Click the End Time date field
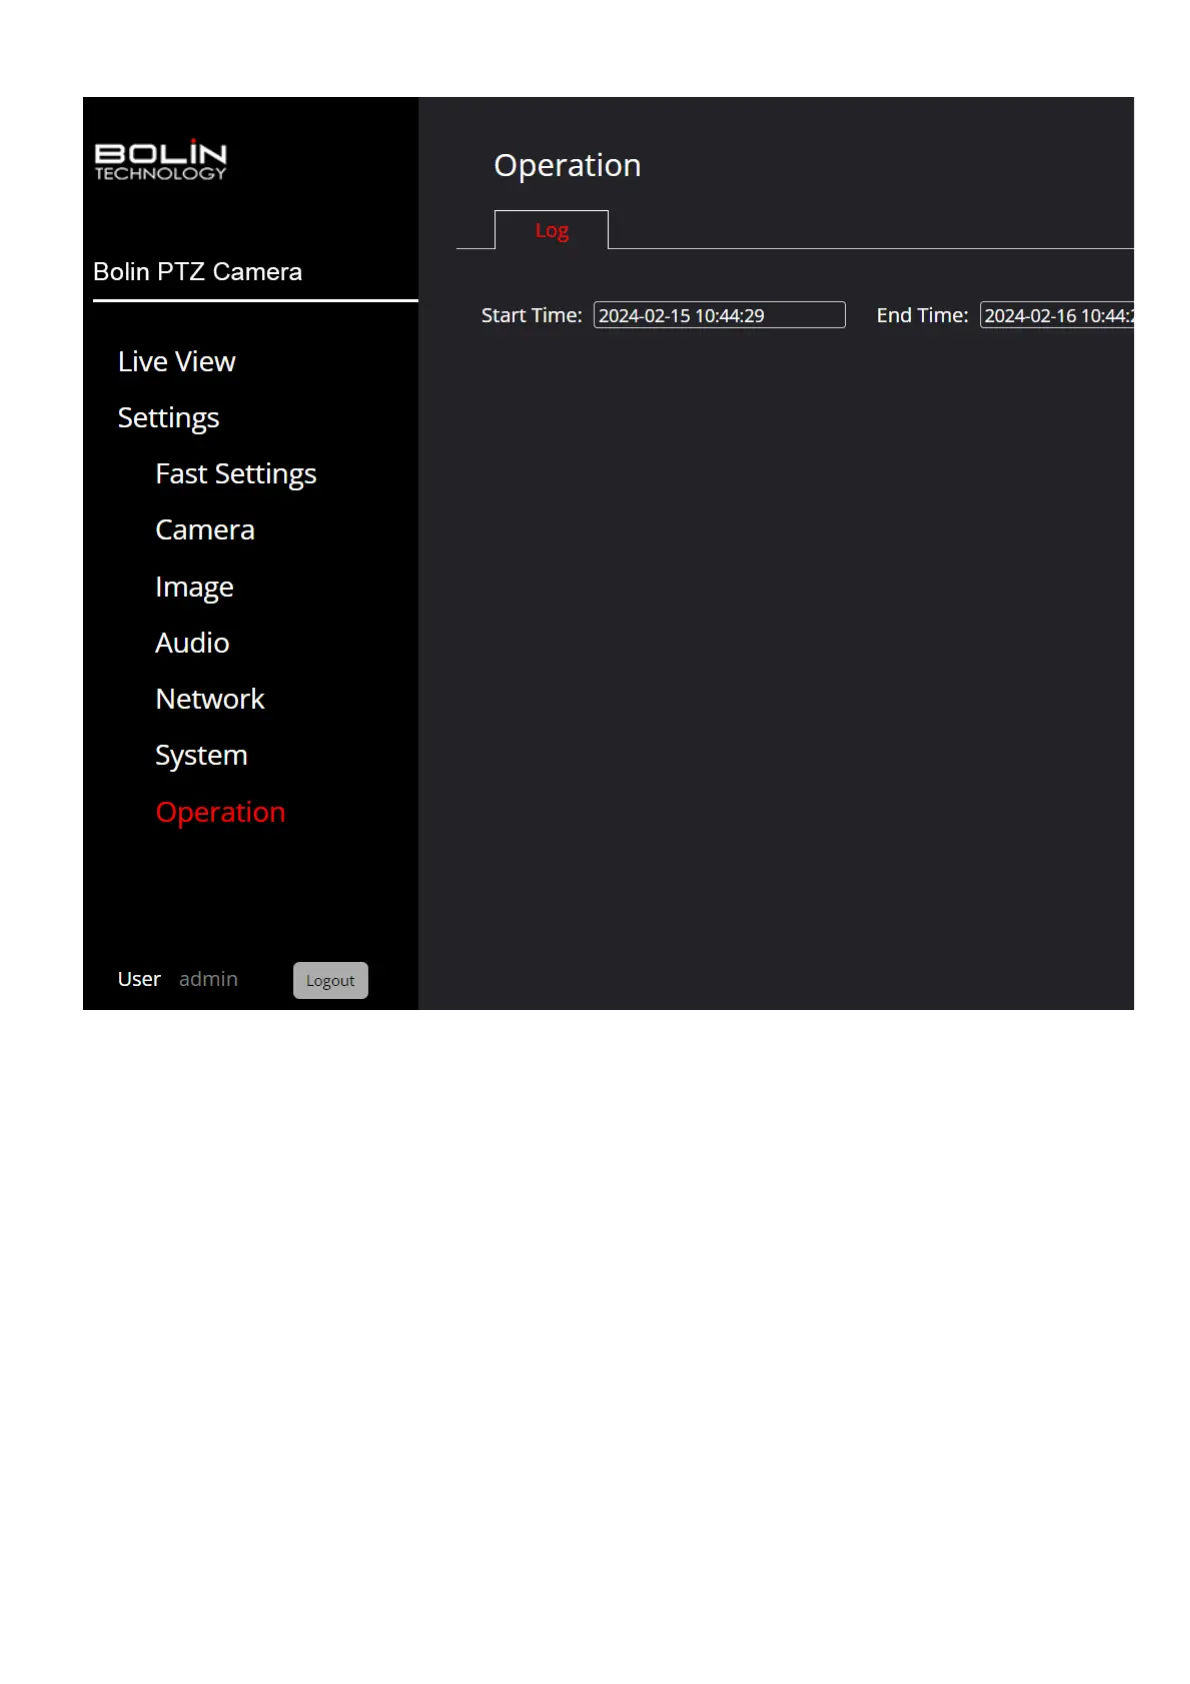1190x1684 pixels. 1056,315
